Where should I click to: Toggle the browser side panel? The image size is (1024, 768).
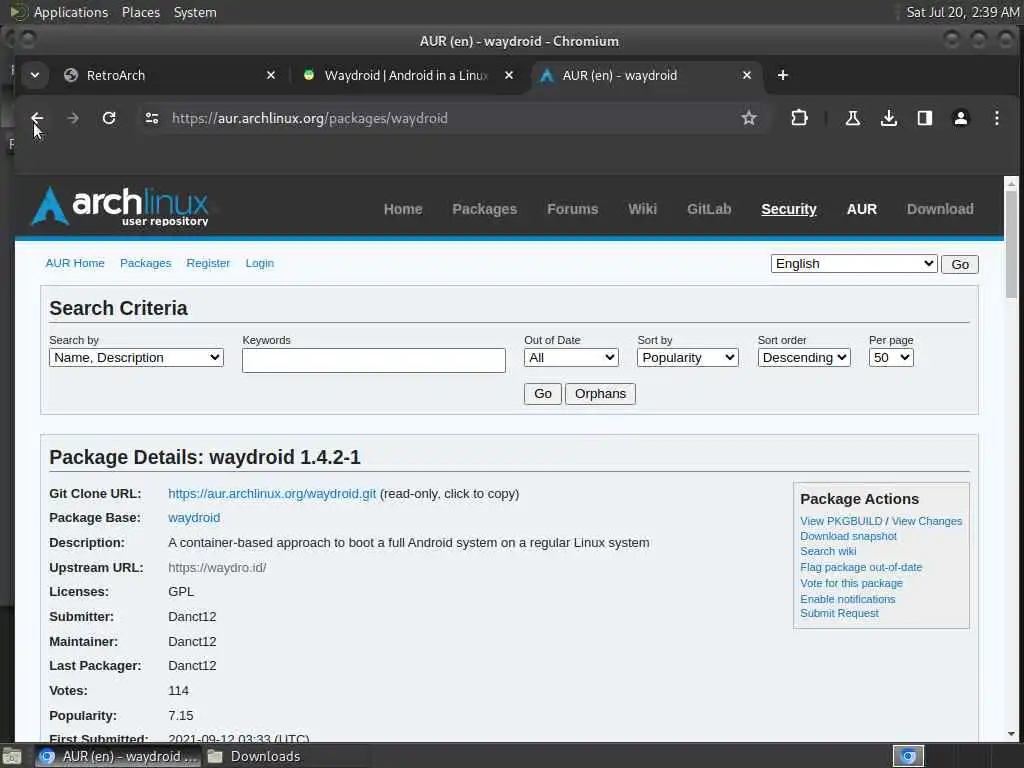(x=925, y=118)
